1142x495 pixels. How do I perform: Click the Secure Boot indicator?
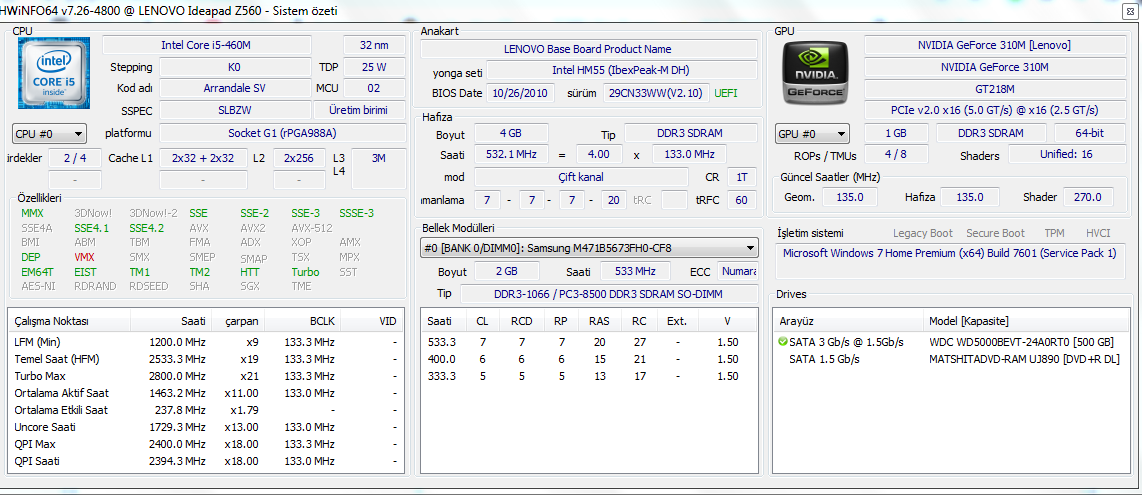coord(995,233)
